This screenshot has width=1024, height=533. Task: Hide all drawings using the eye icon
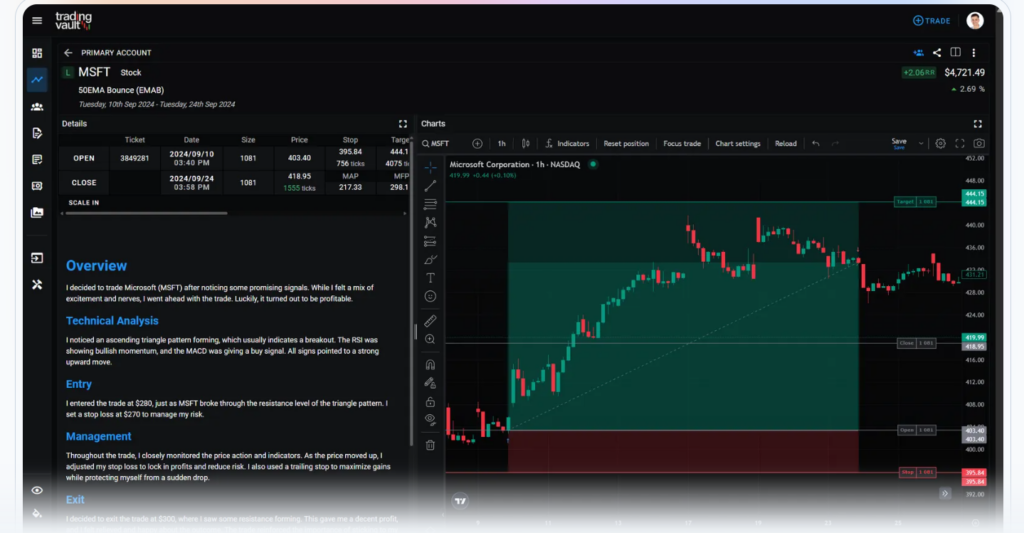[431, 420]
